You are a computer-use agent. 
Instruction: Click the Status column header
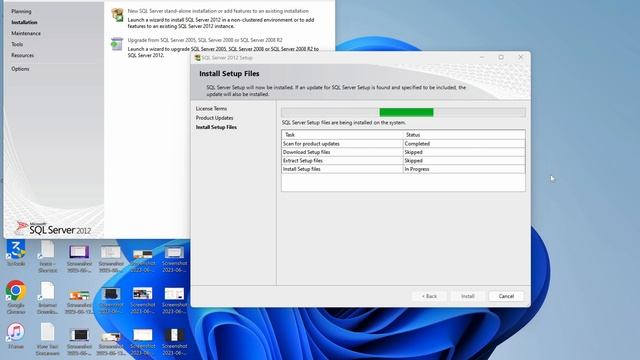(464, 135)
